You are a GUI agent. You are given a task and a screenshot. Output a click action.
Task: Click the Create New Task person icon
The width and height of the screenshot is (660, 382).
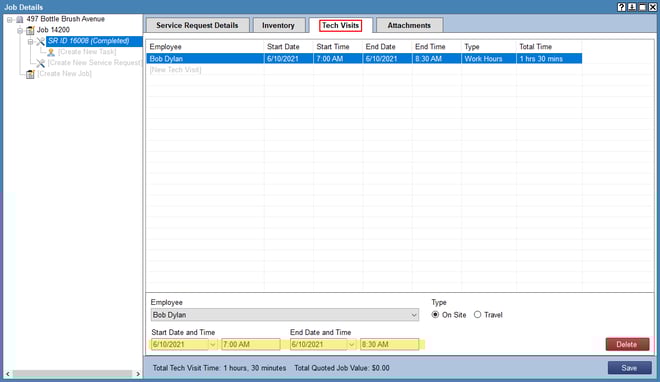(51, 52)
